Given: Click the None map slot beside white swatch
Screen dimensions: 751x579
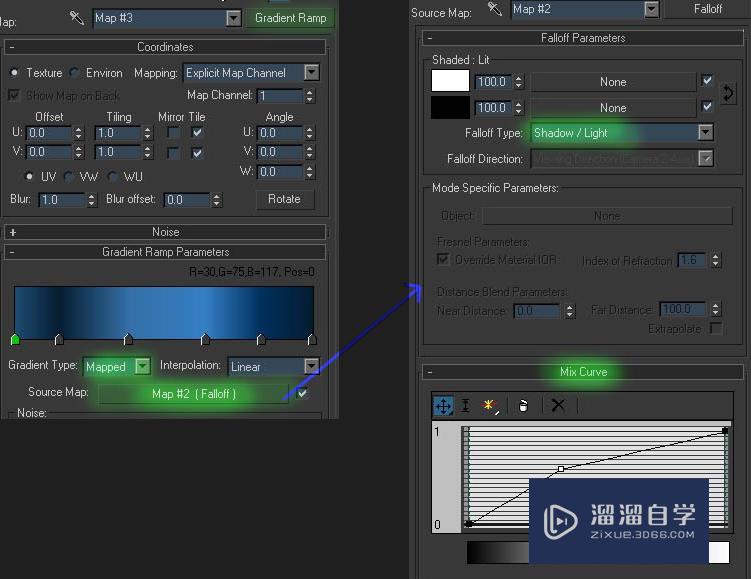Looking at the screenshot, I should tap(613, 82).
